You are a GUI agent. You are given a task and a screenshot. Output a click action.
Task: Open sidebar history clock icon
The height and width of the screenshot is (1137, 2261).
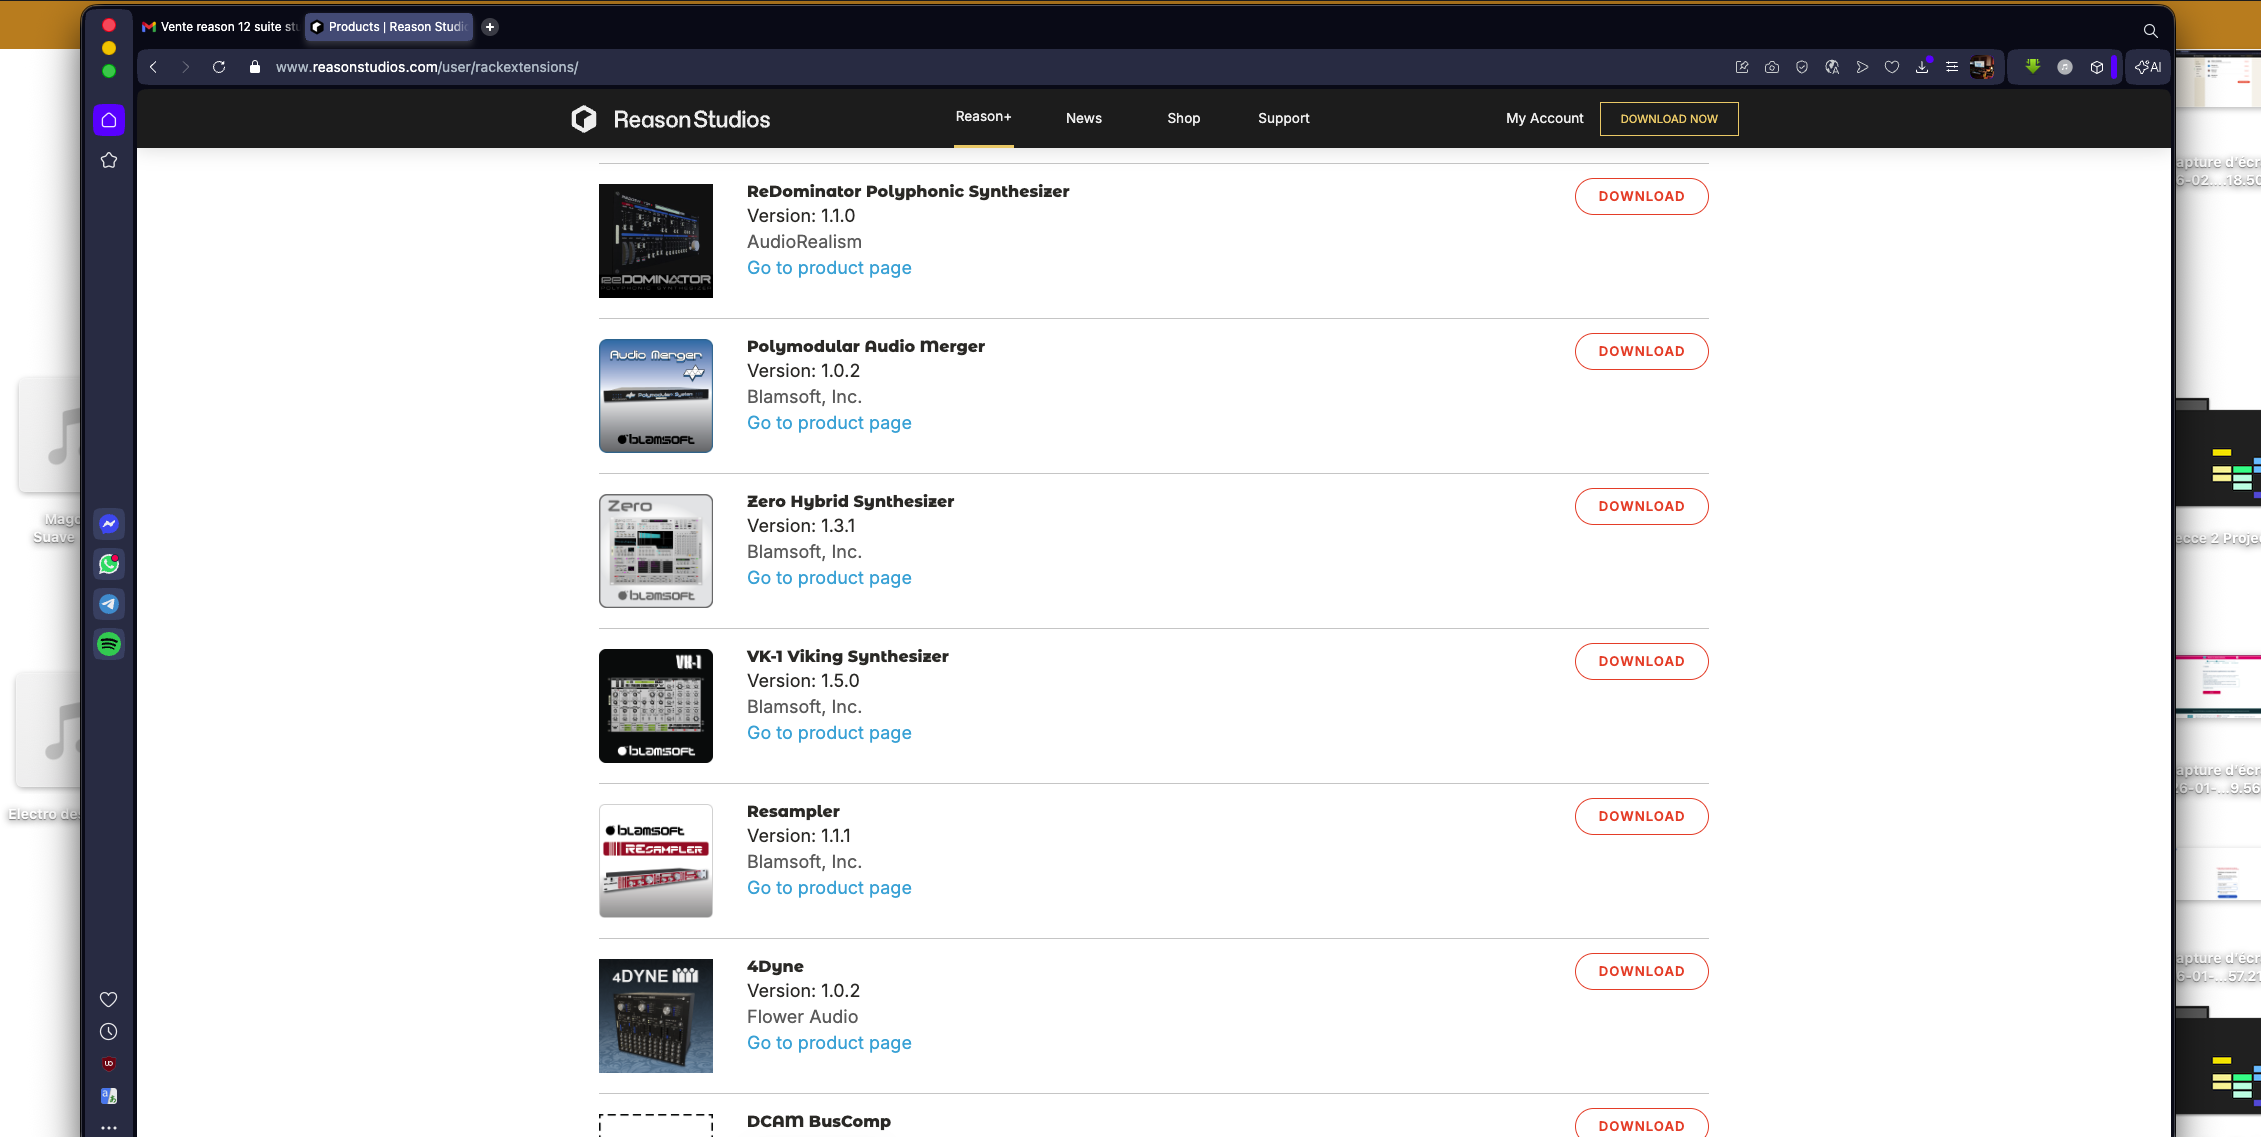click(x=109, y=1032)
